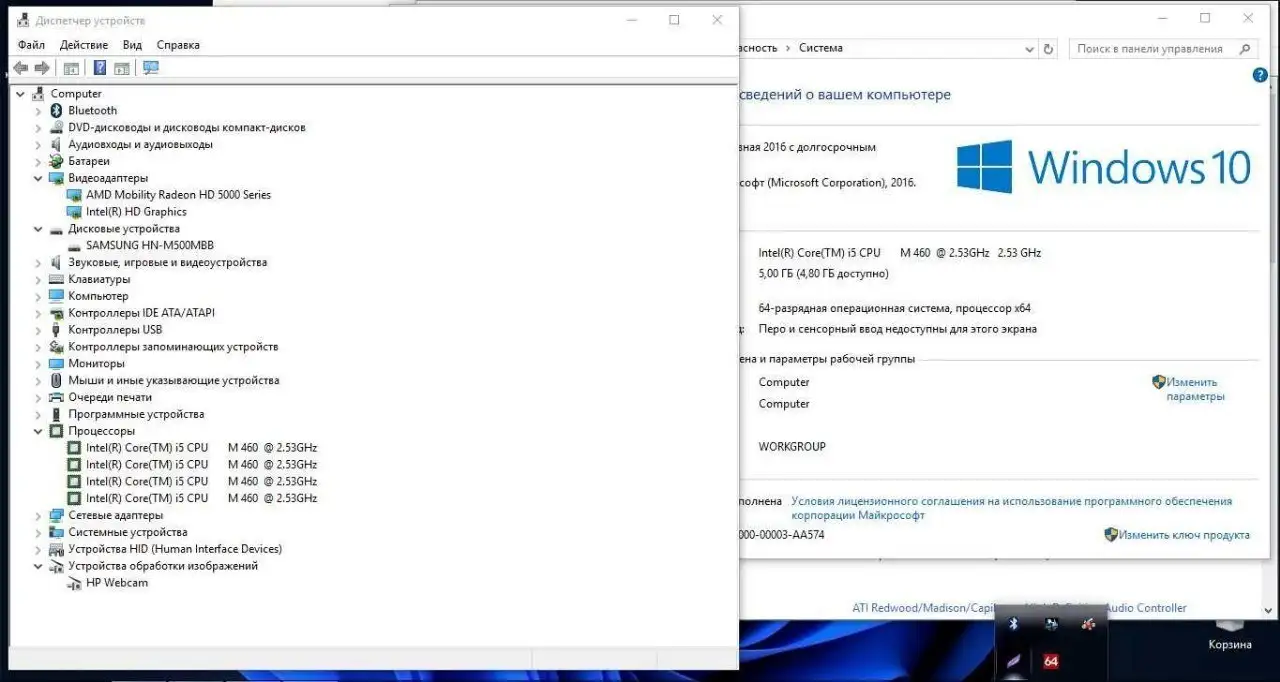Click the red dots tray icon

(1088, 624)
